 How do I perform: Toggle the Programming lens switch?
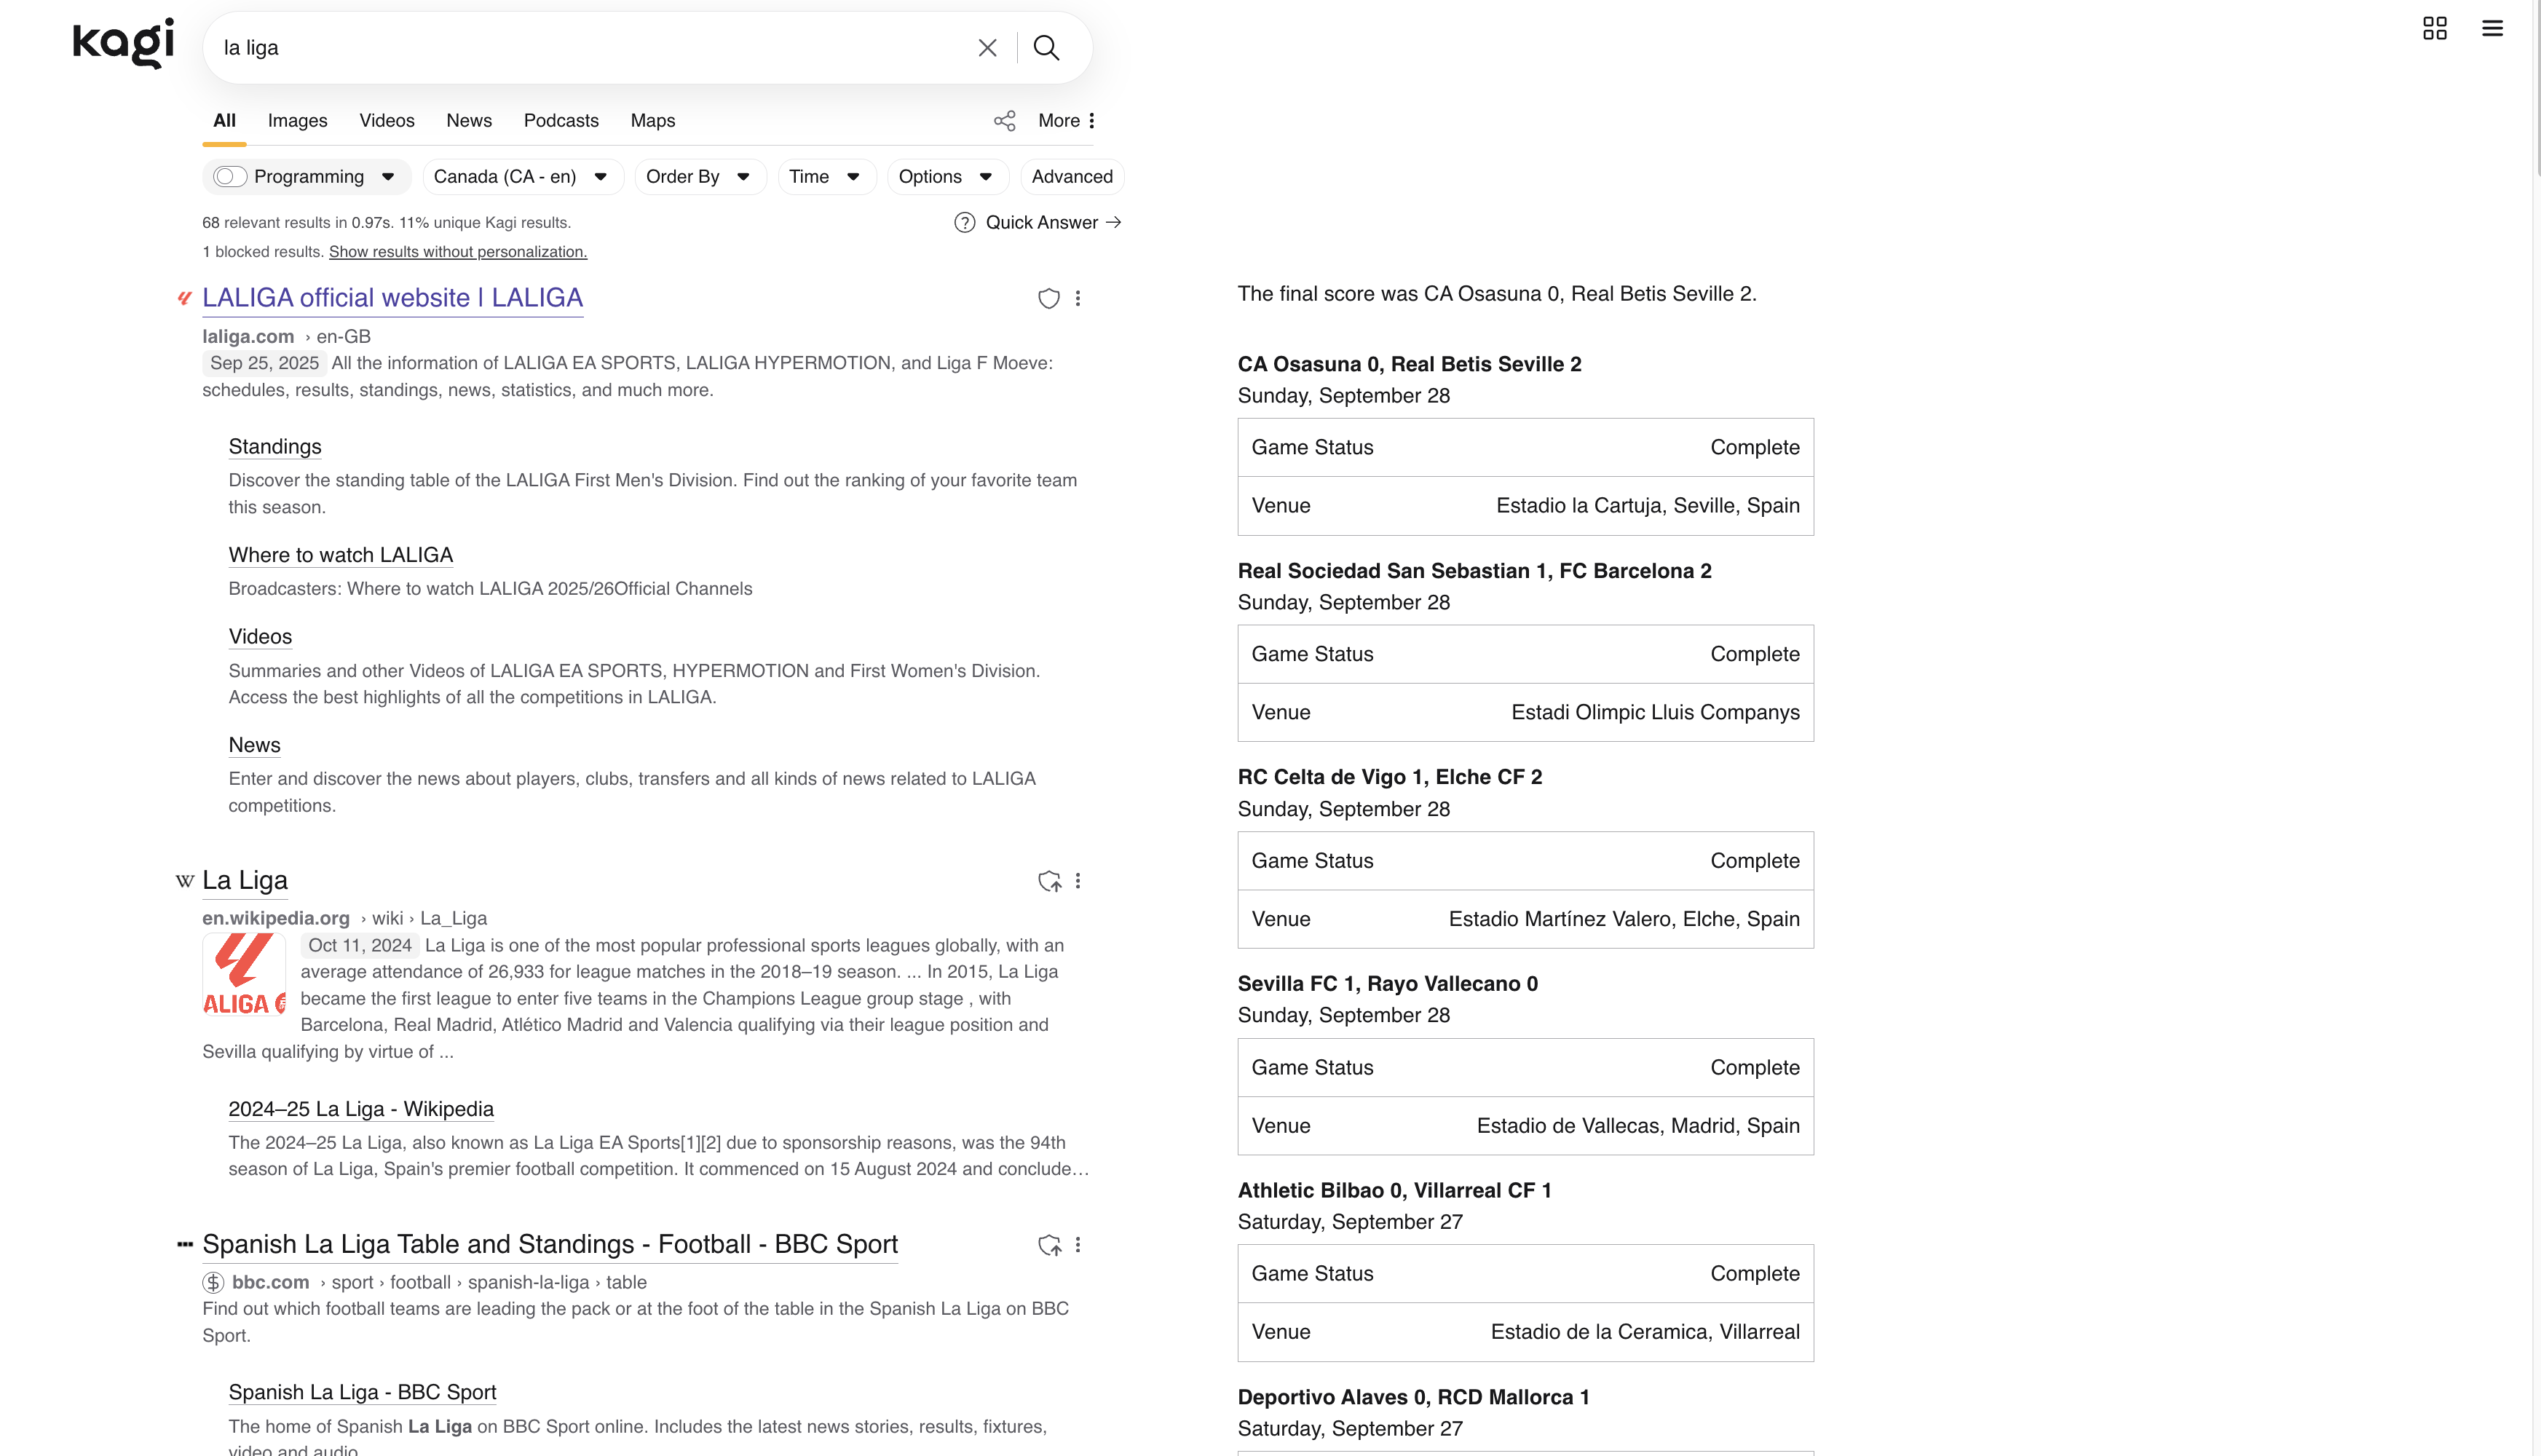pyautogui.click(x=230, y=177)
